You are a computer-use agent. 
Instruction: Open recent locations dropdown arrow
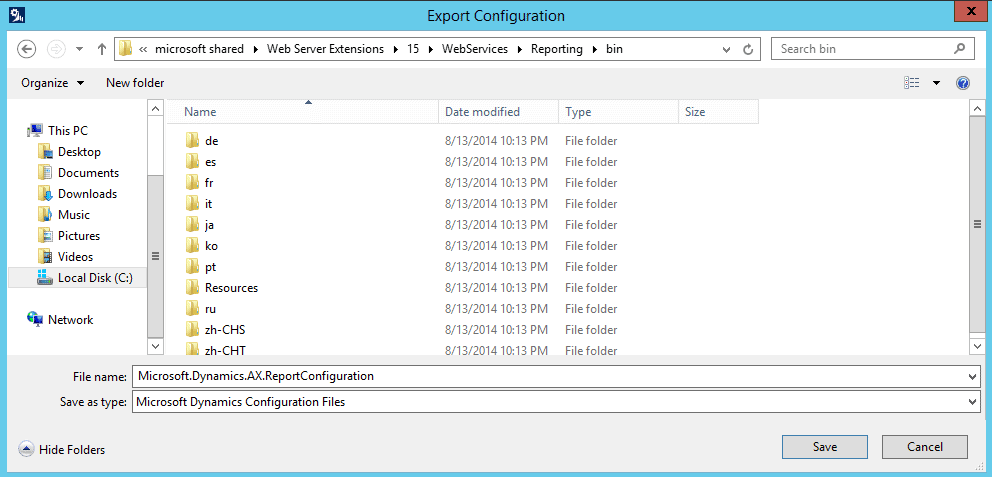[x=79, y=49]
